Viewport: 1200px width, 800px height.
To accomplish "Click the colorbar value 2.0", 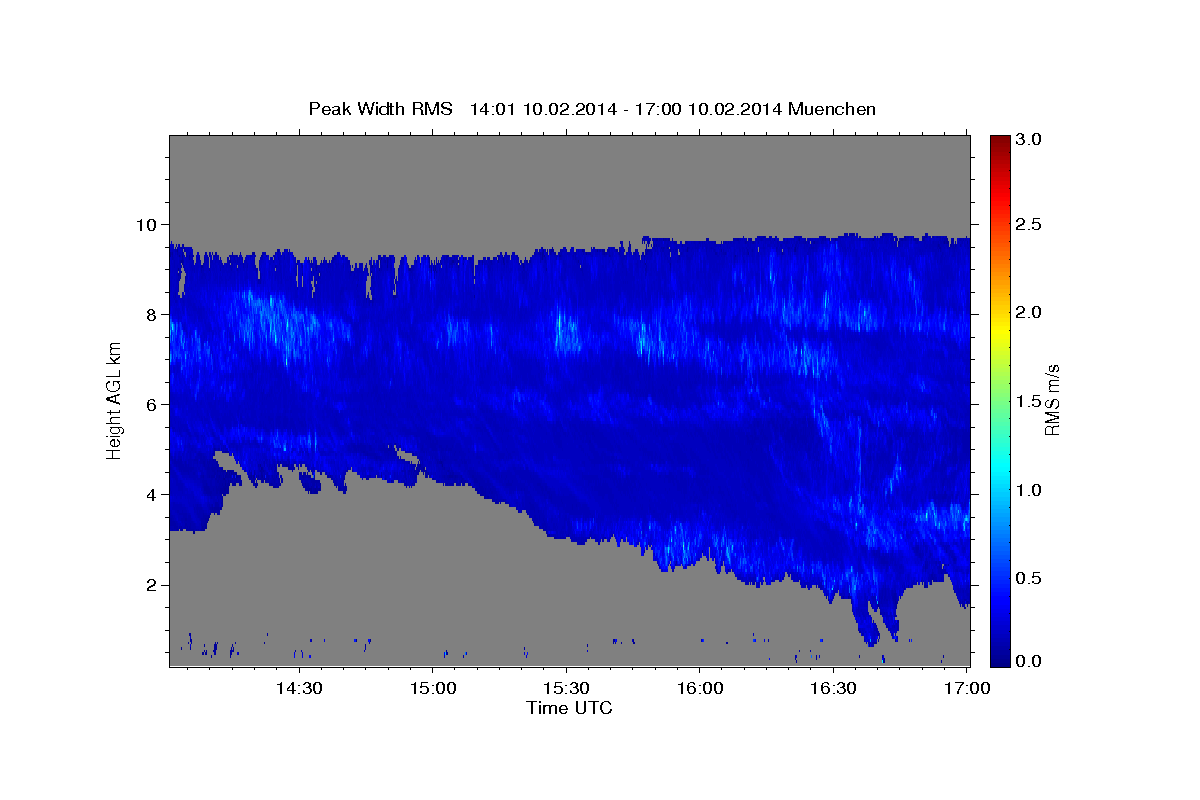I will [x=1029, y=312].
